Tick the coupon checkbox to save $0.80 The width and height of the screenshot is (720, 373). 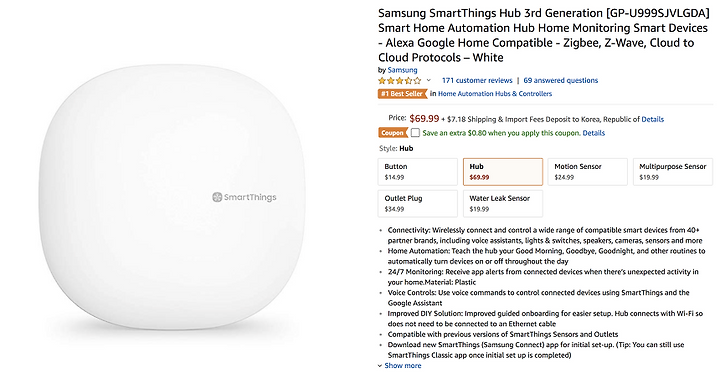coord(415,133)
